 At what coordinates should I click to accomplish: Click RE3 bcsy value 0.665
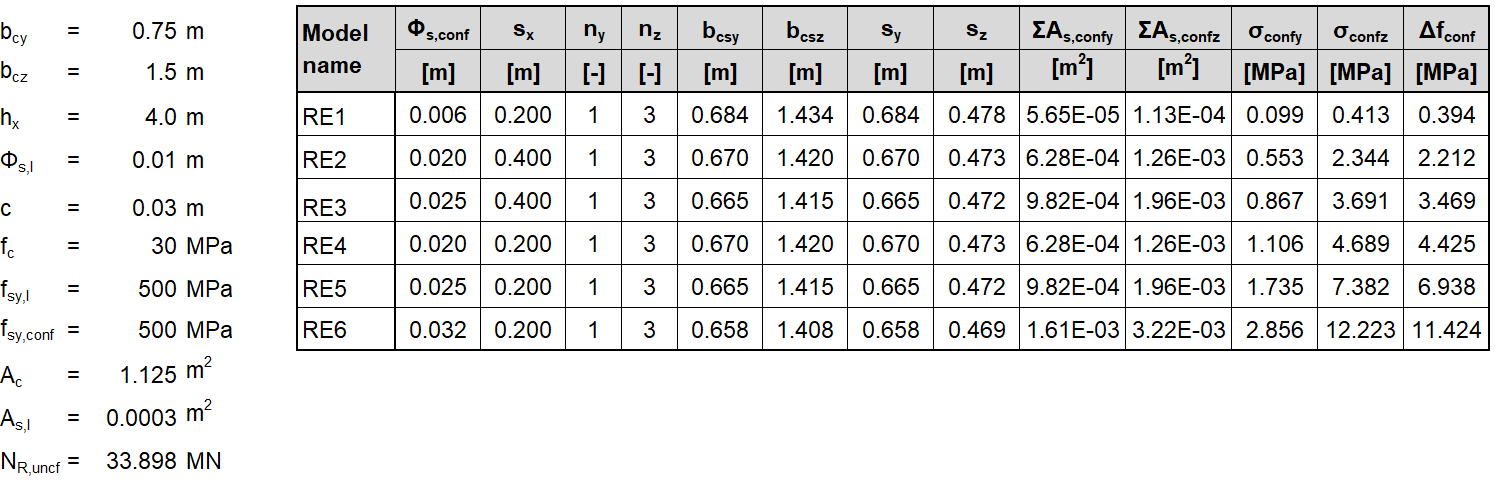pyautogui.click(x=720, y=201)
